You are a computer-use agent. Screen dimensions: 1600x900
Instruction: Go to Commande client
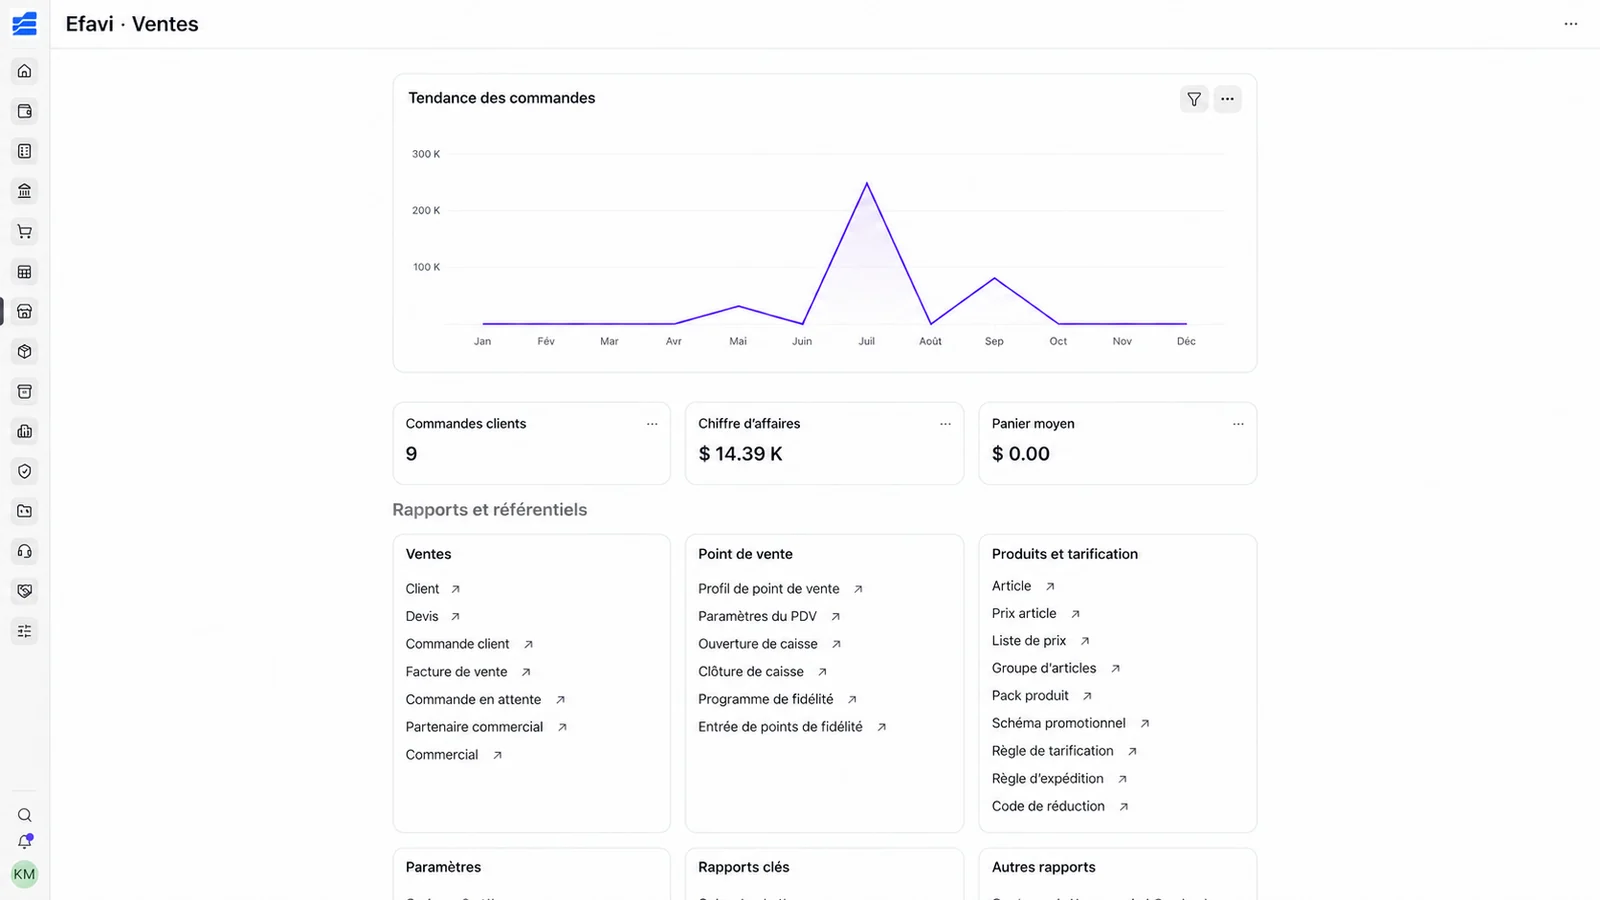coord(470,644)
